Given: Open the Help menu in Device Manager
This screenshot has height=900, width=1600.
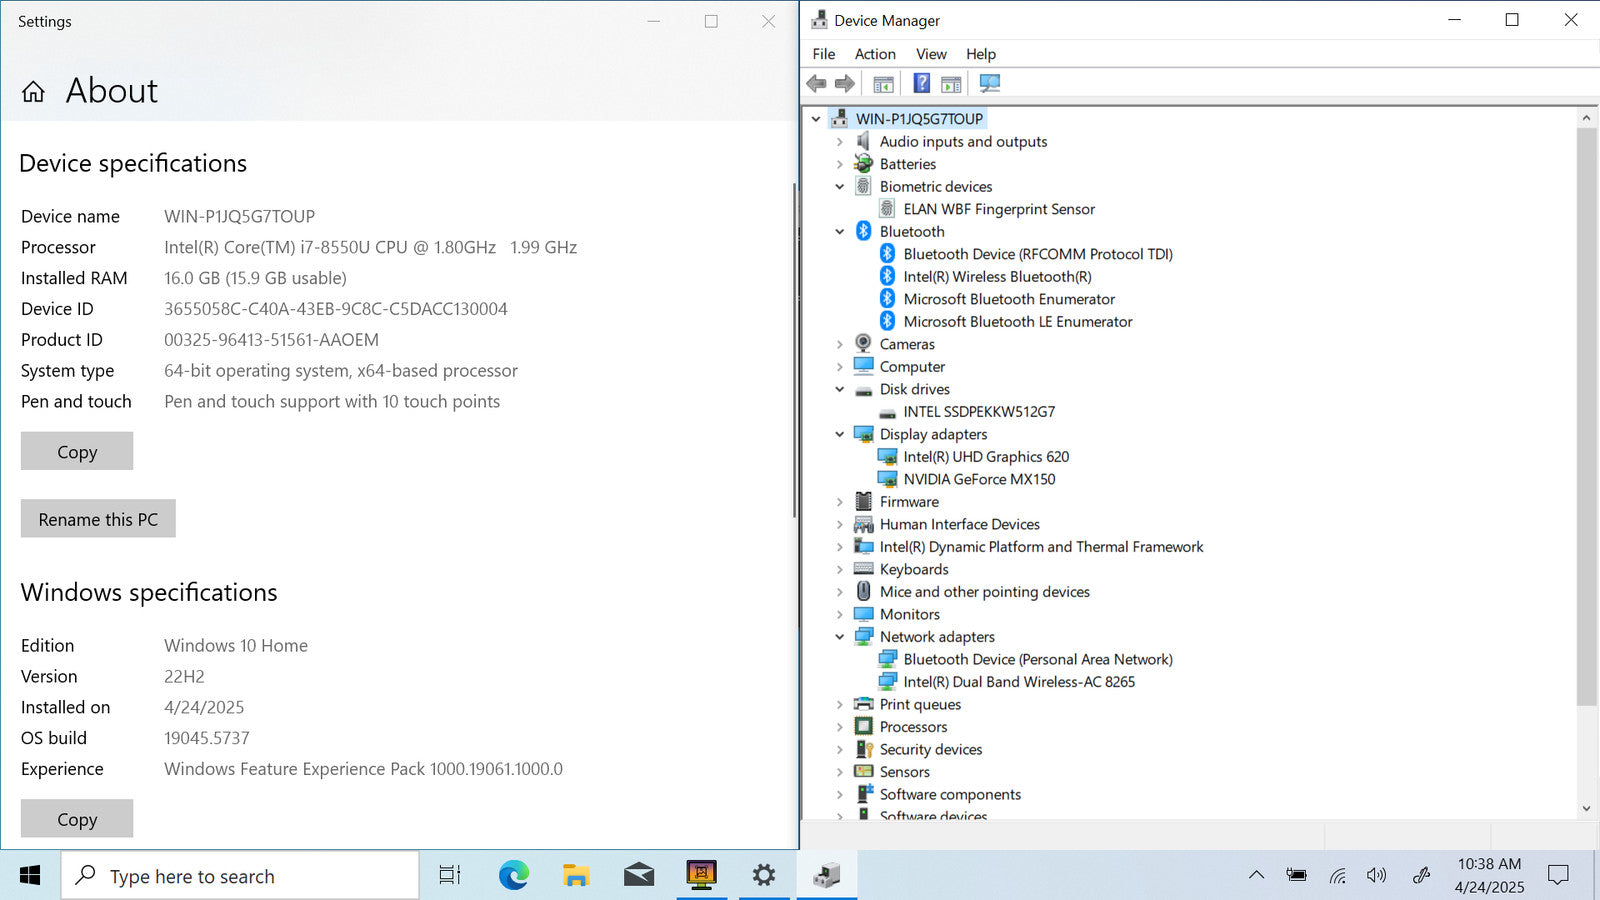Looking at the screenshot, I should pos(981,54).
